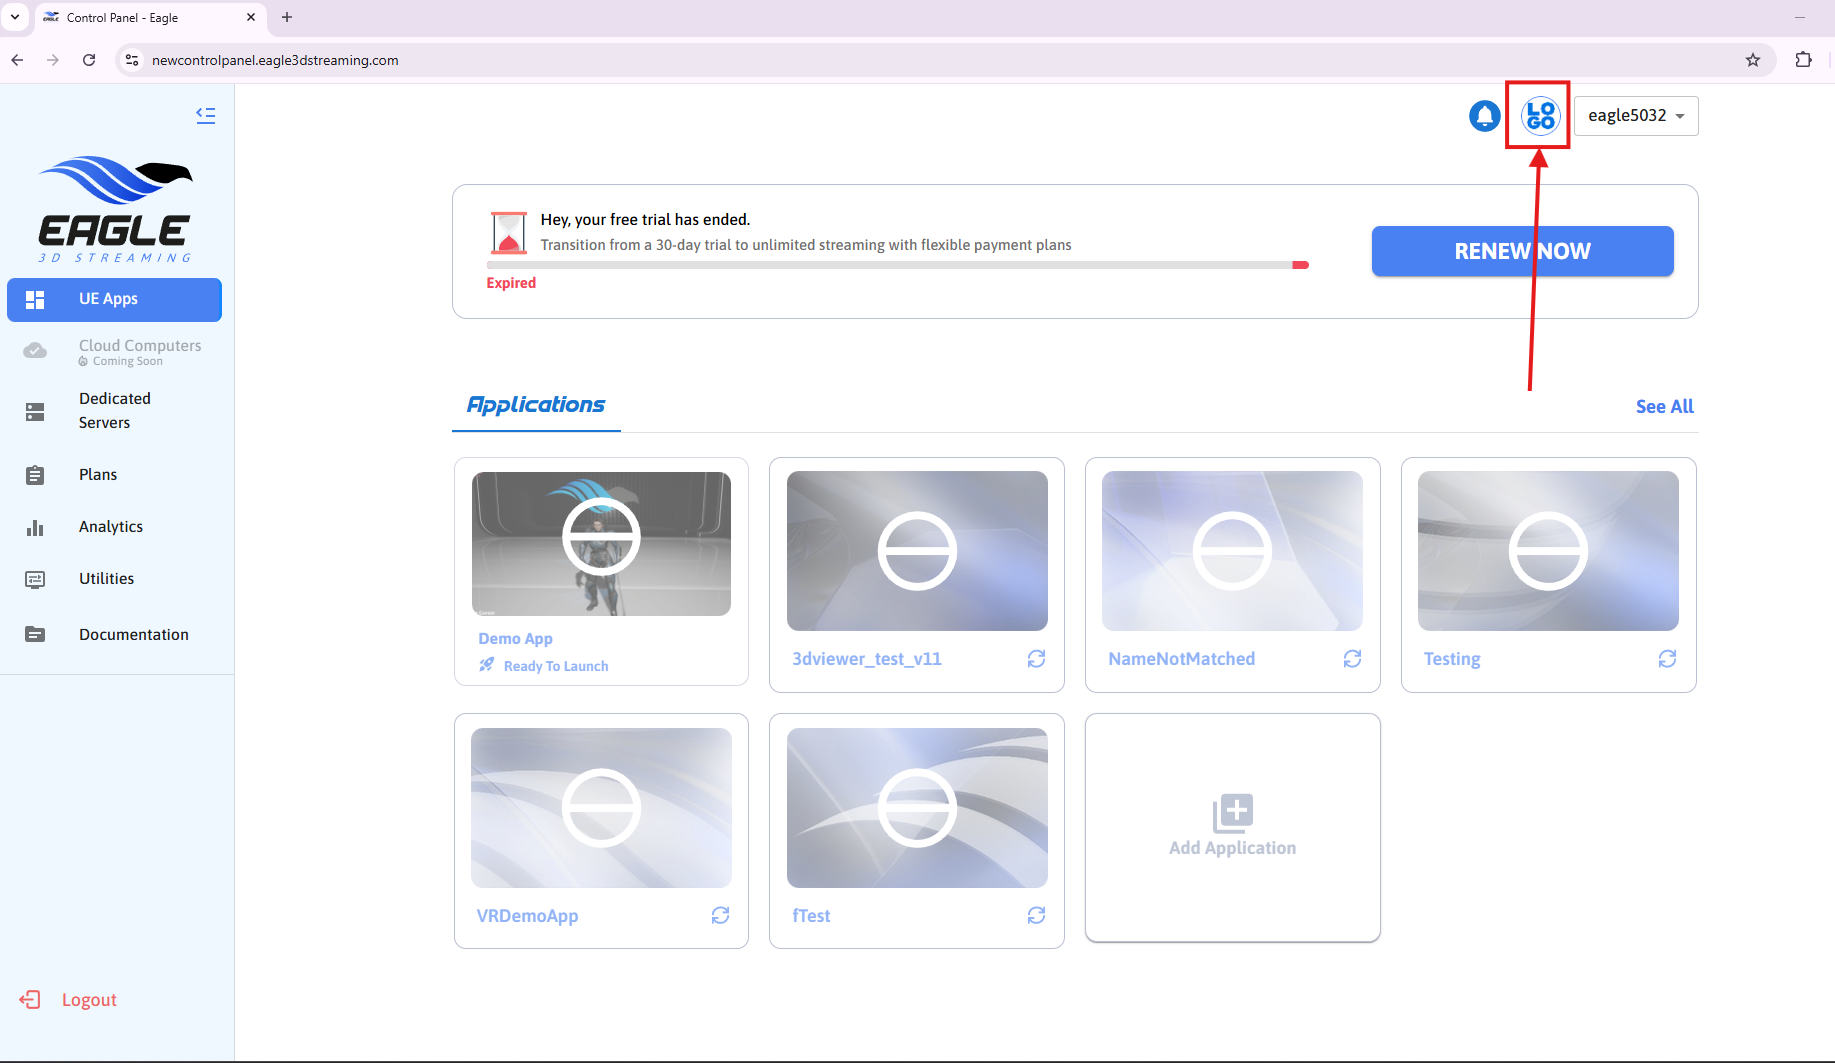The height and width of the screenshot is (1063, 1835).
Task: Open Analytics from the sidebar
Action: (x=110, y=526)
